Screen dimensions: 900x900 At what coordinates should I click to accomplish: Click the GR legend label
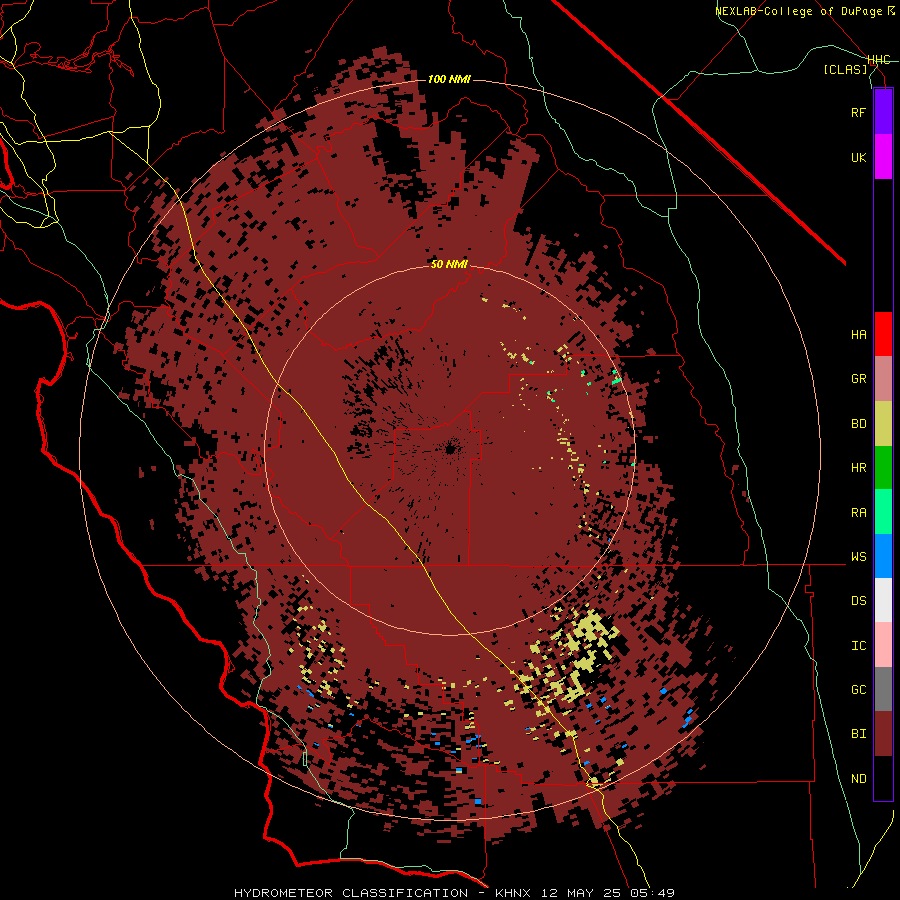pyautogui.click(x=858, y=379)
